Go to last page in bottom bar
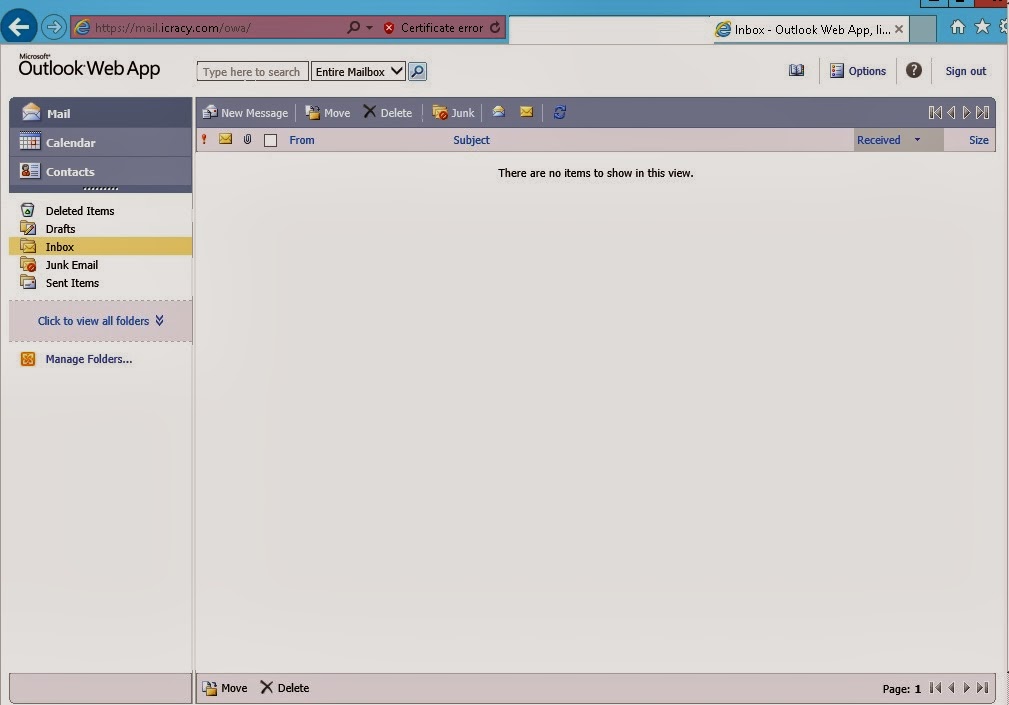This screenshot has height=705, width=1009. [x=982, y=688]
